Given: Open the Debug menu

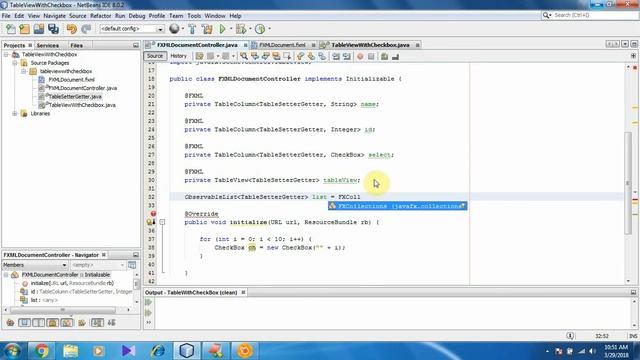Looking at the screenshot, I should pyautogui.click(x=137, y=16).
